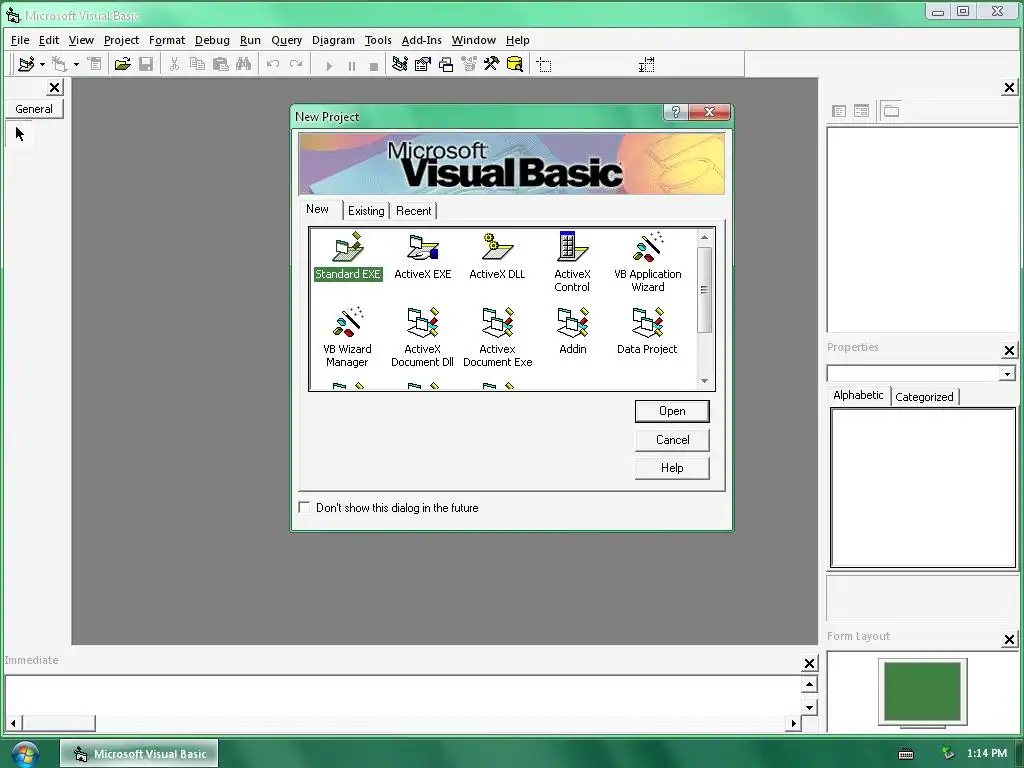Open the Tools menu

coord(377,40)
